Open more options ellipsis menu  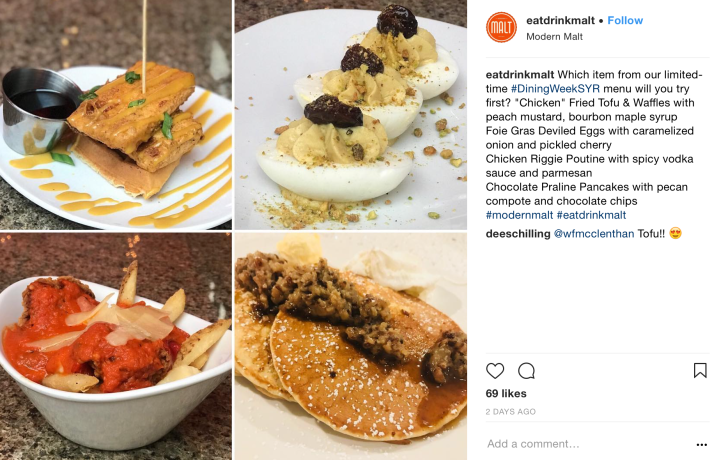701,444
